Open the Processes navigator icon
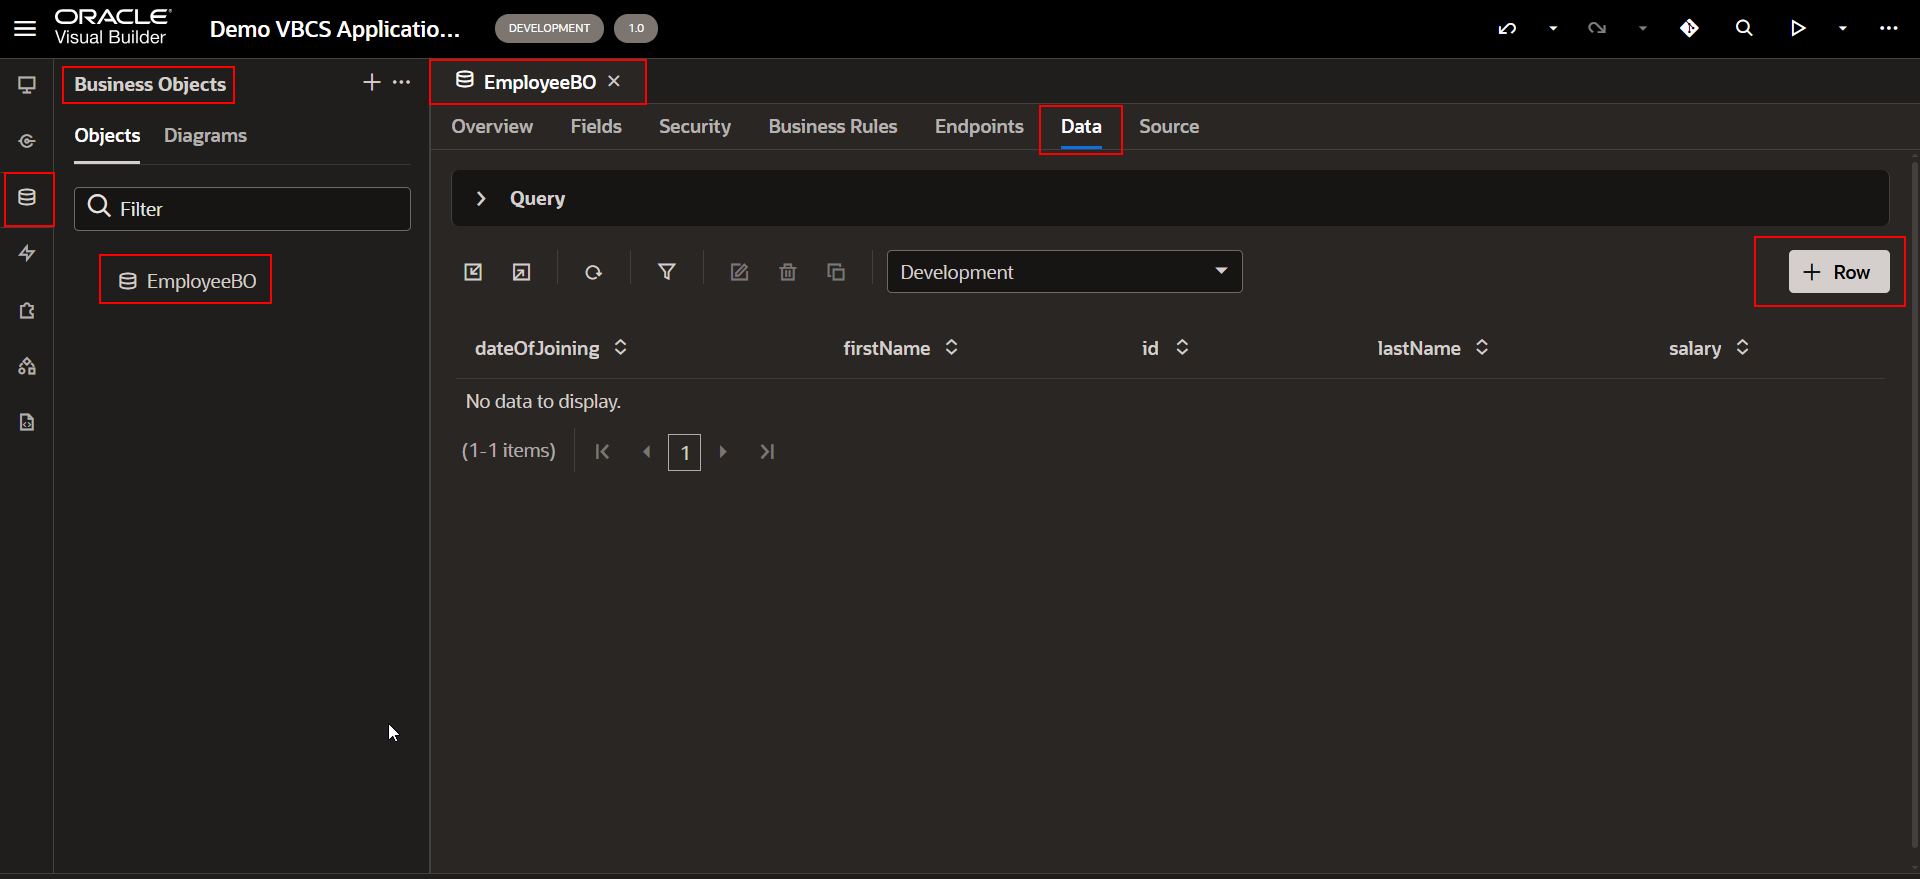This screenshot has height=879, width=1920. (27, 366)
